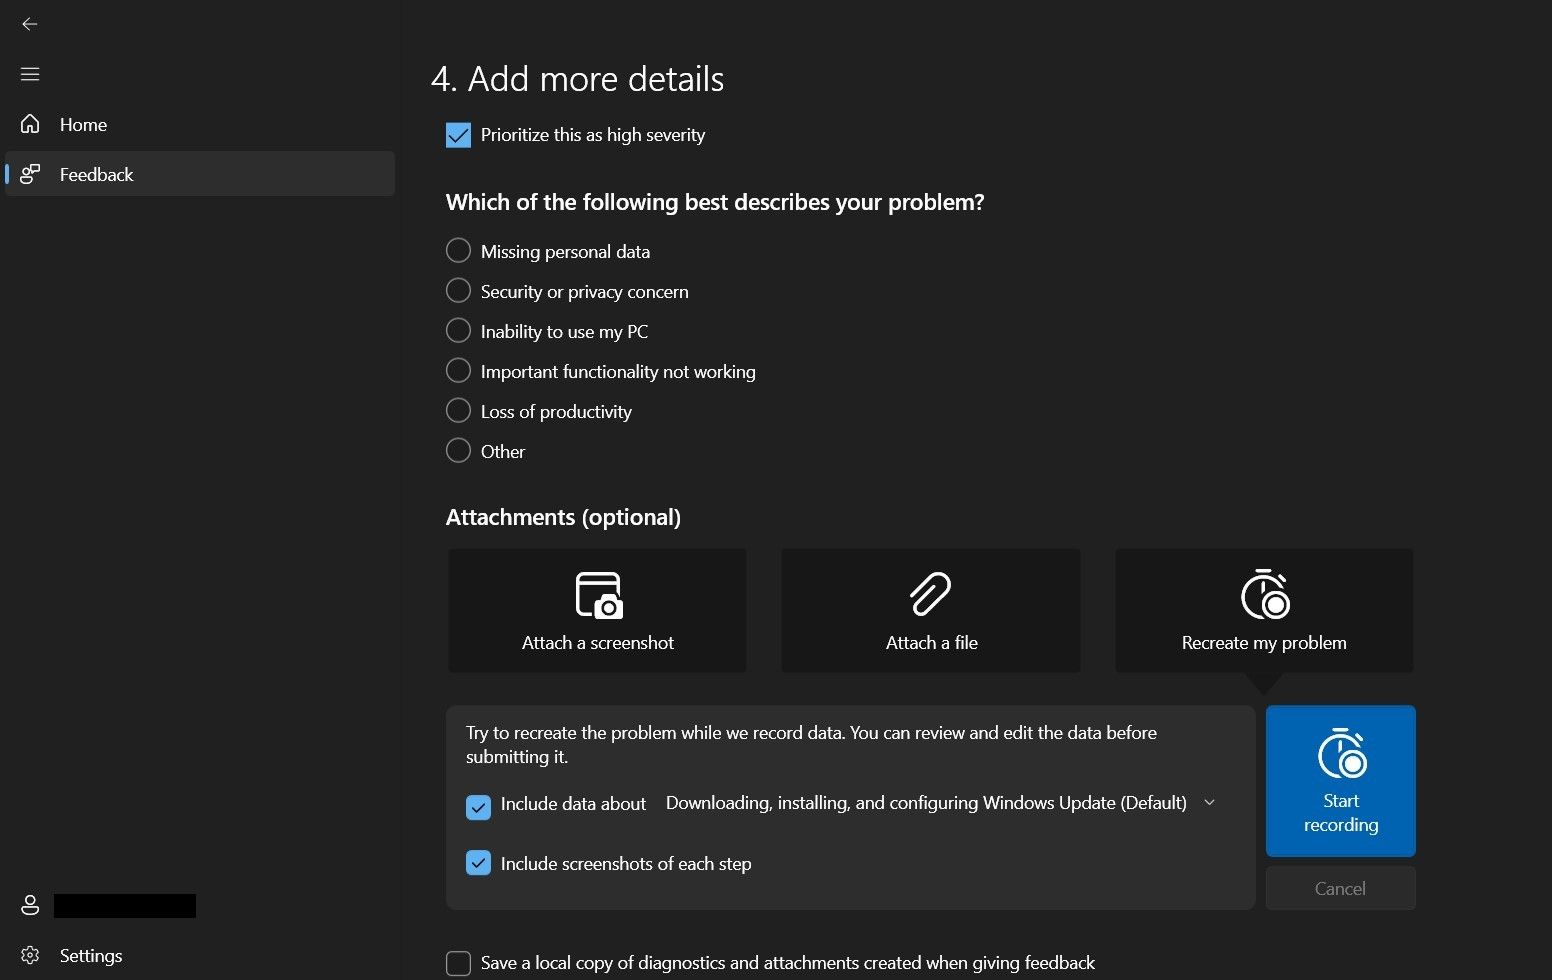Click the Feedback sidebar icon

[x=30, y=174]
